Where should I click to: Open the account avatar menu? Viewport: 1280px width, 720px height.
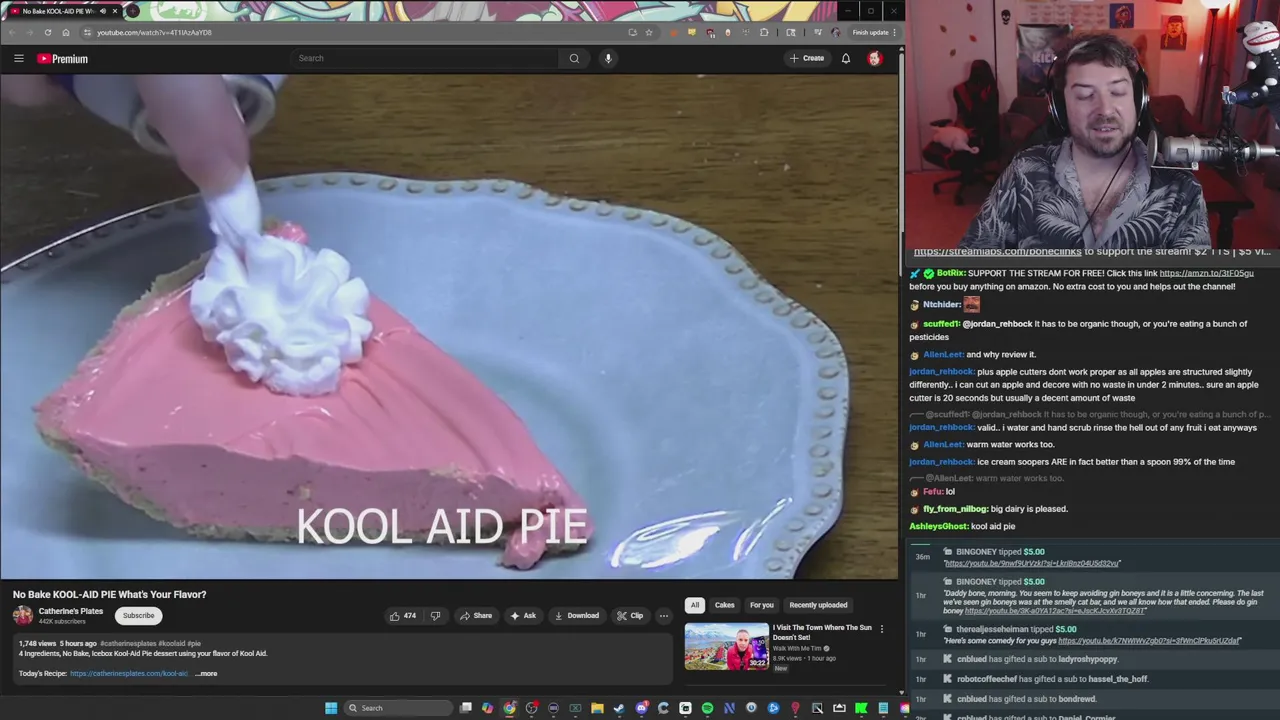(x=875, y=58)
